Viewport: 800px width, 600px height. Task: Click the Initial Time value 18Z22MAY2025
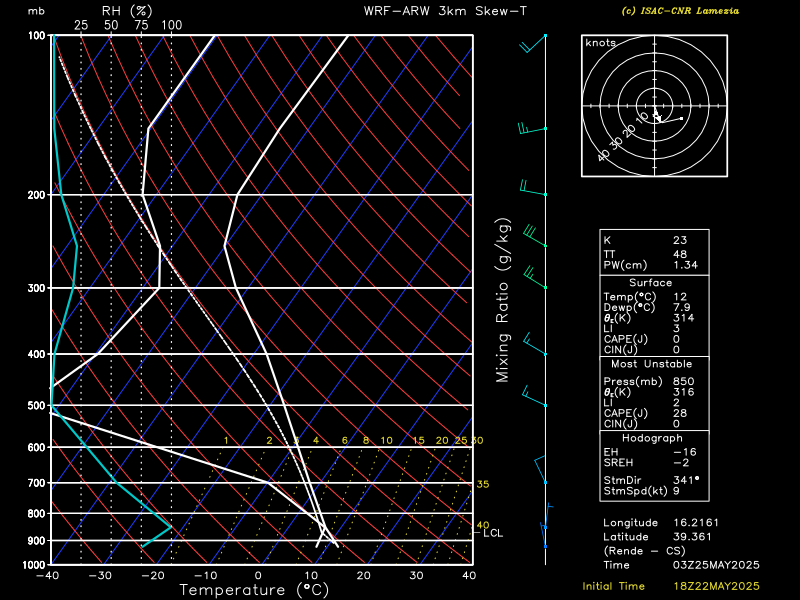click(716, 586)
